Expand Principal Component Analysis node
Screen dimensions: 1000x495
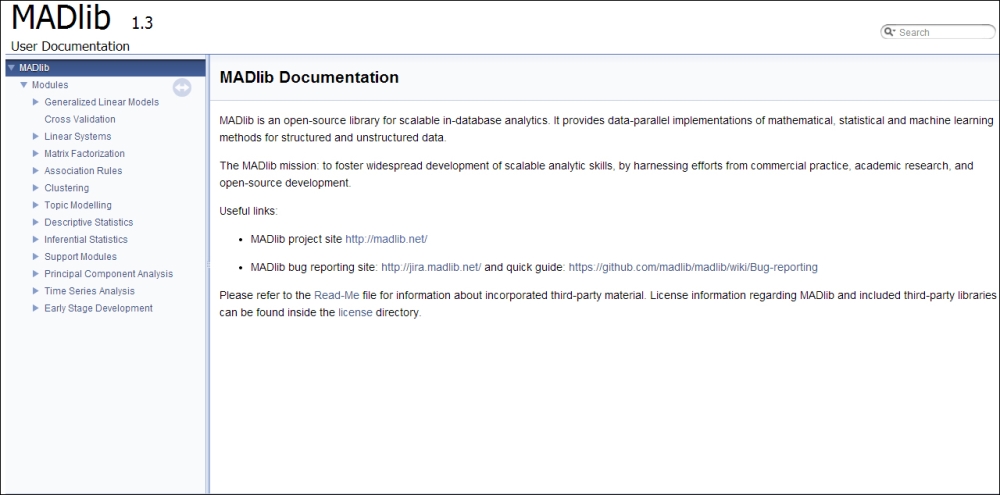point(36,274)
